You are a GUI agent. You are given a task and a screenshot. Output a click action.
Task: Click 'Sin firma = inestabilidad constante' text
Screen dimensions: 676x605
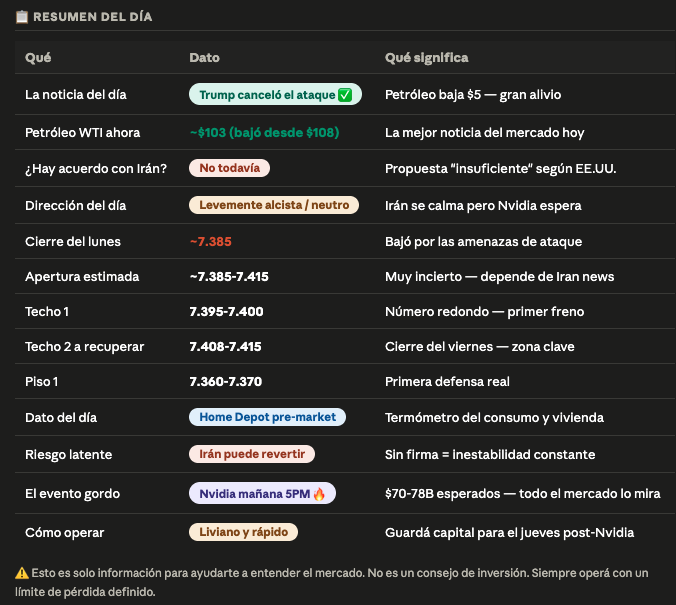point(490,455)
